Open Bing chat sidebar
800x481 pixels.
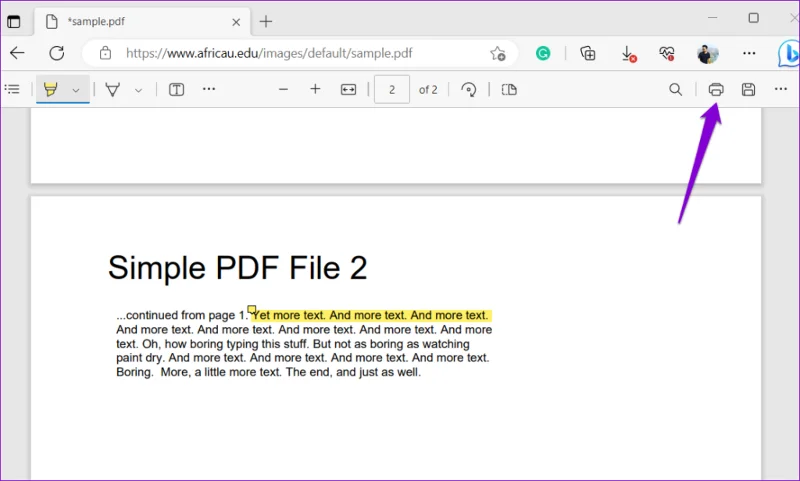(789, 53)
